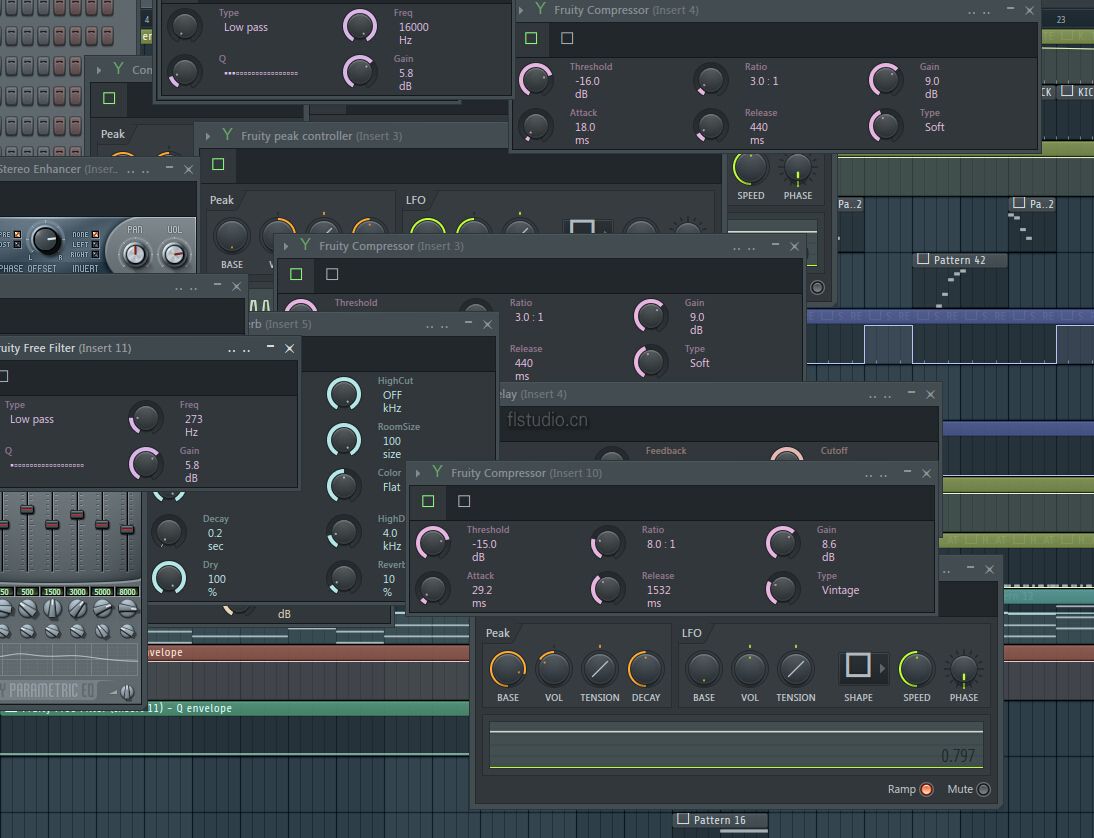Select the Pattern 16 clip in playlist
Screen dimensions: 1094x838
(718, 820)
